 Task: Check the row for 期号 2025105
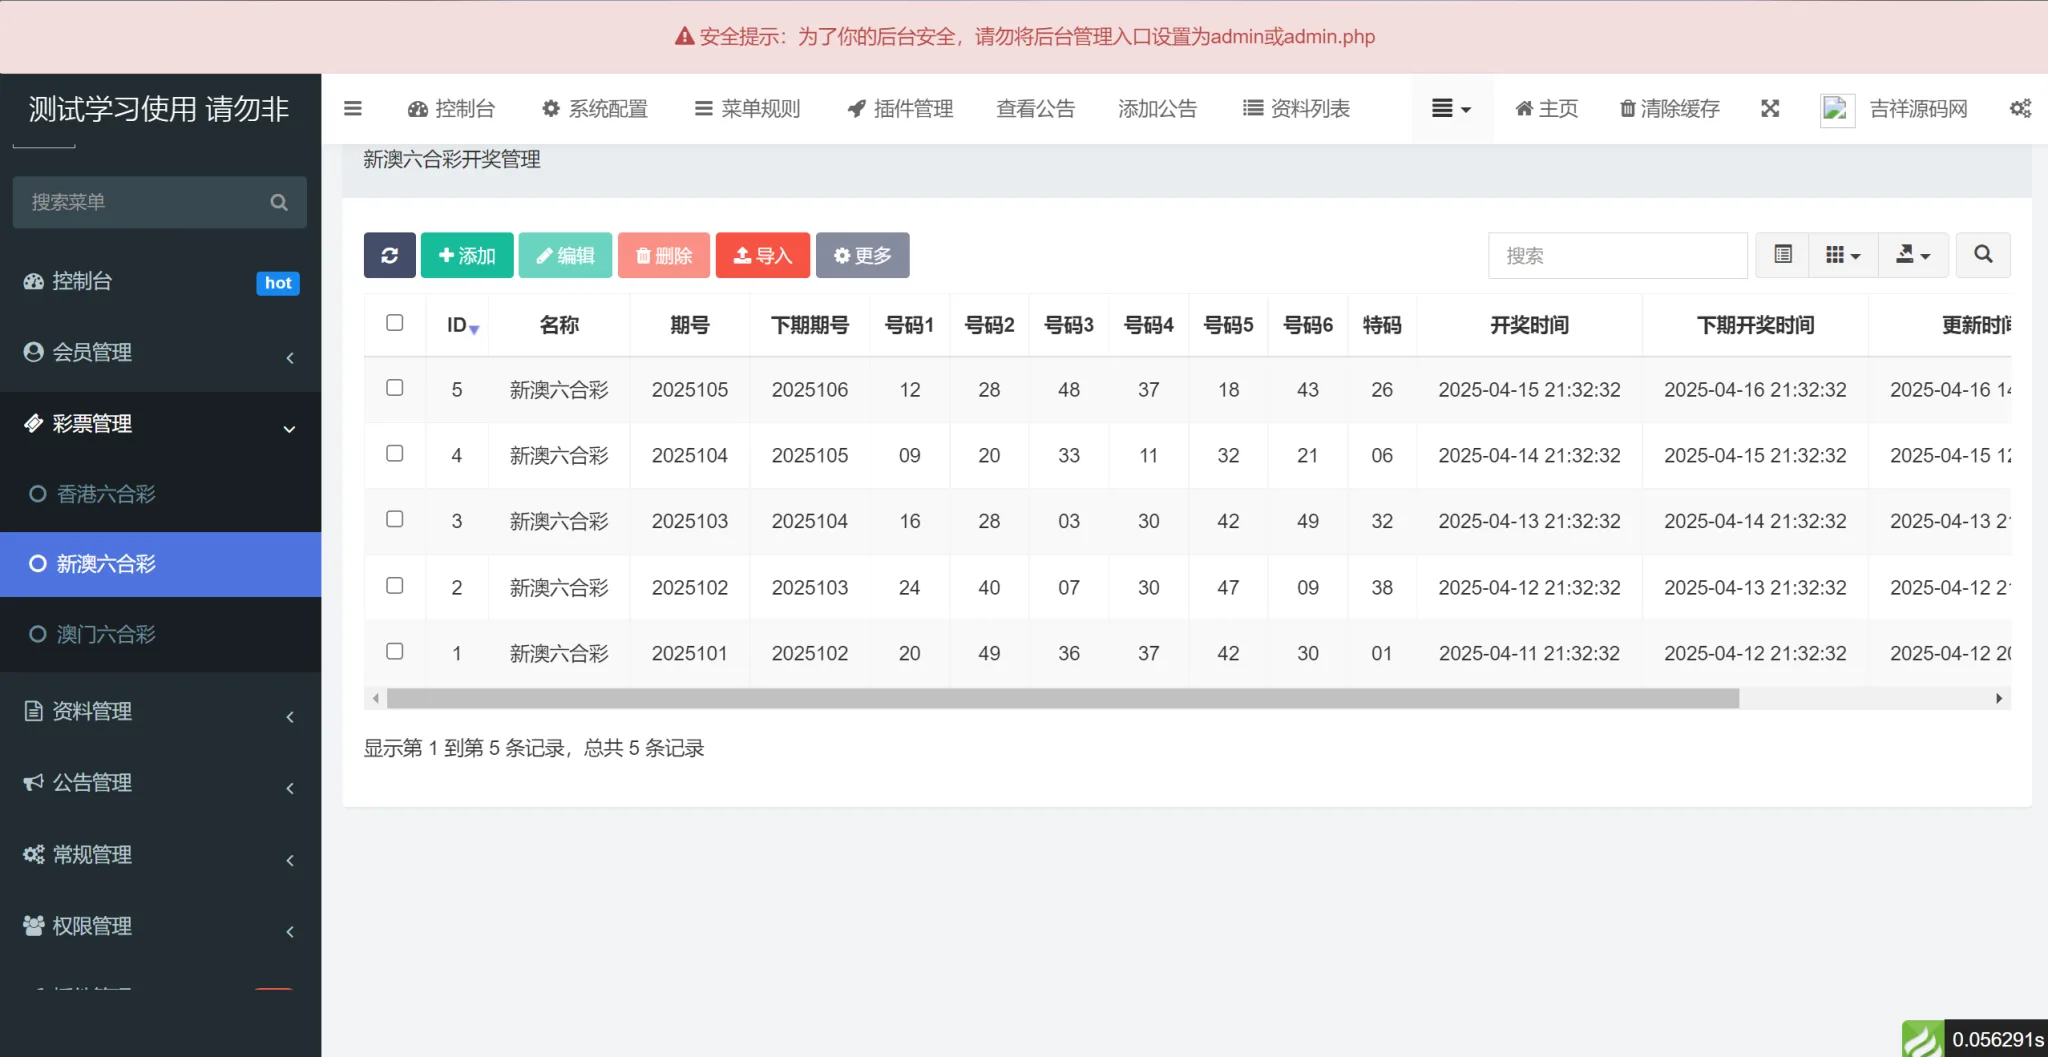[395, 389]
